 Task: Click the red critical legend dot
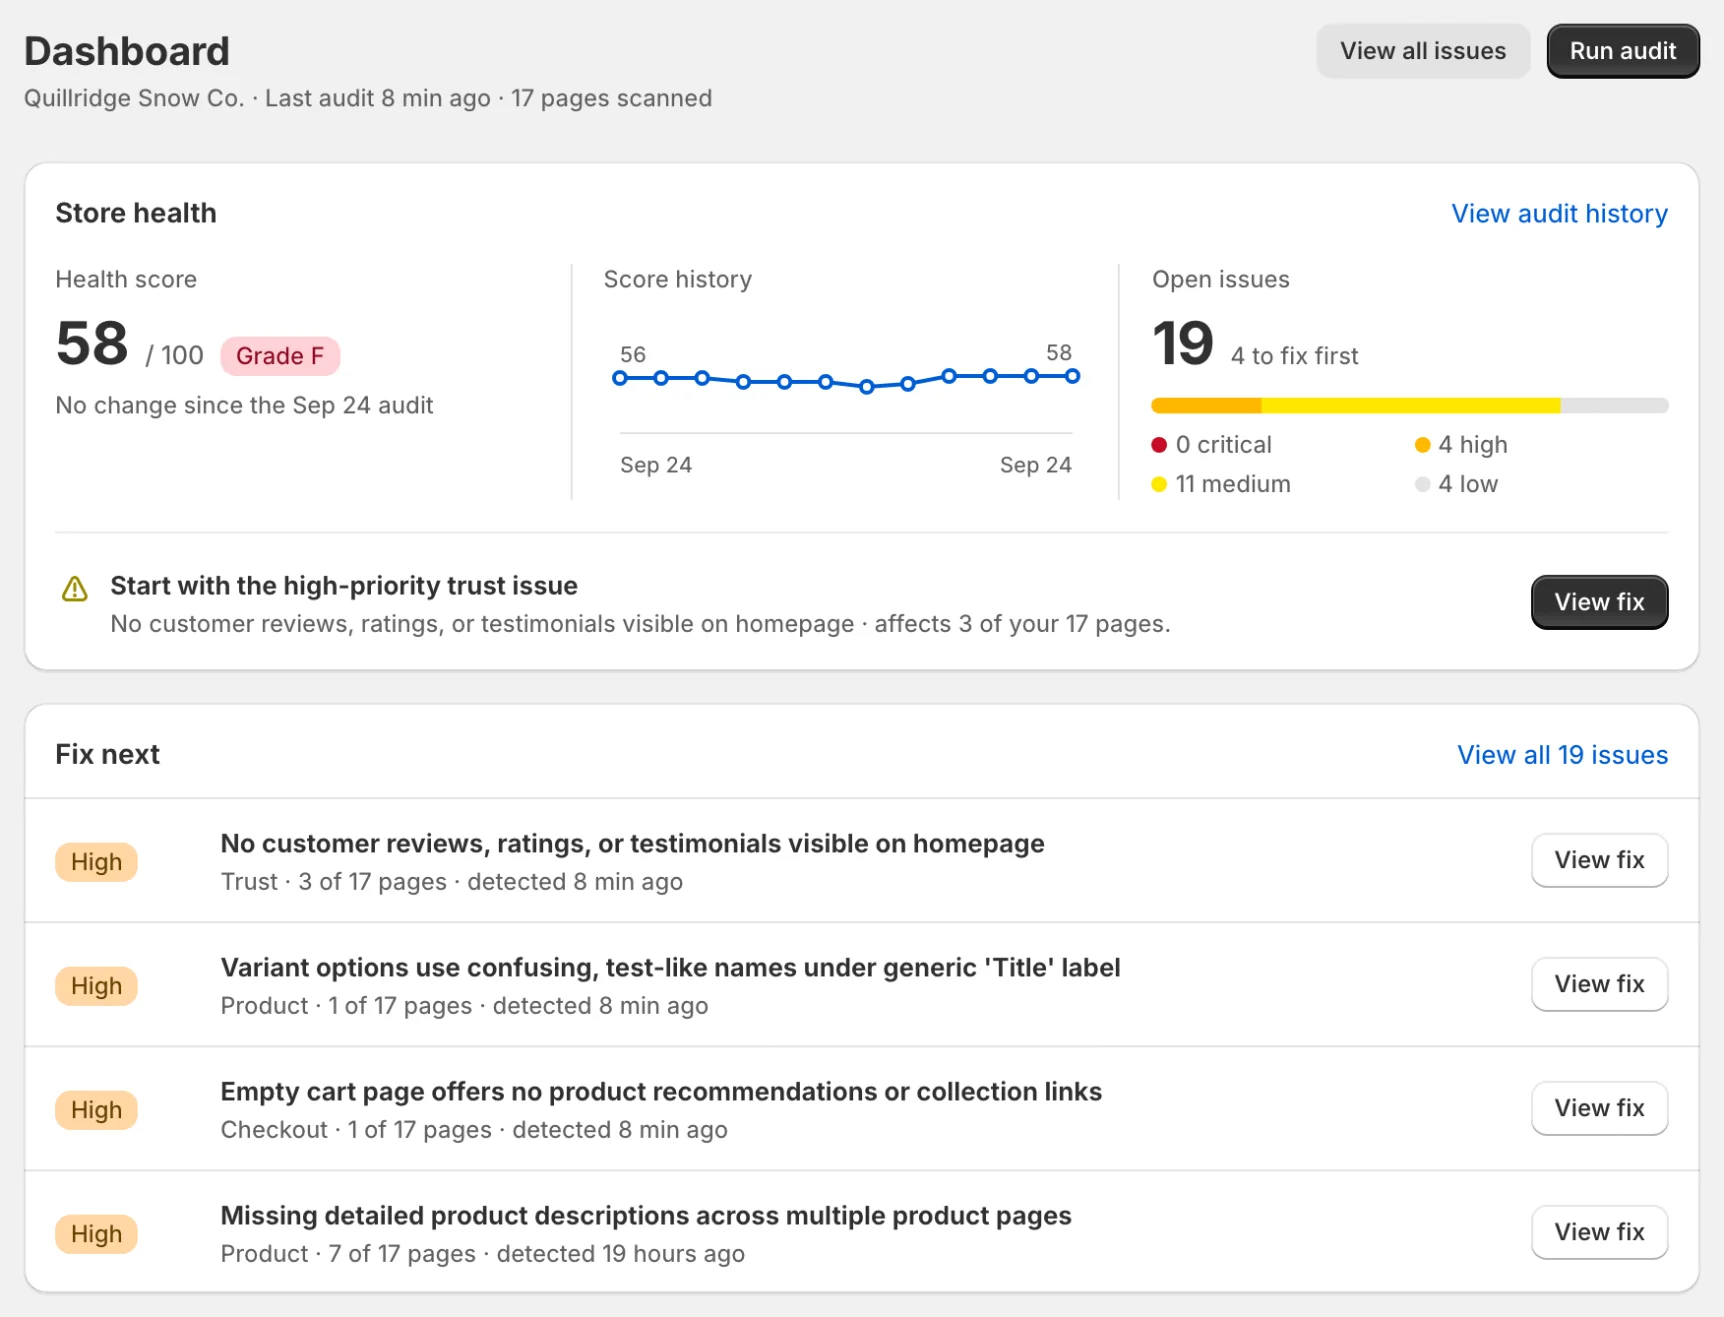pyautogui.click(x=1159, y=445)
